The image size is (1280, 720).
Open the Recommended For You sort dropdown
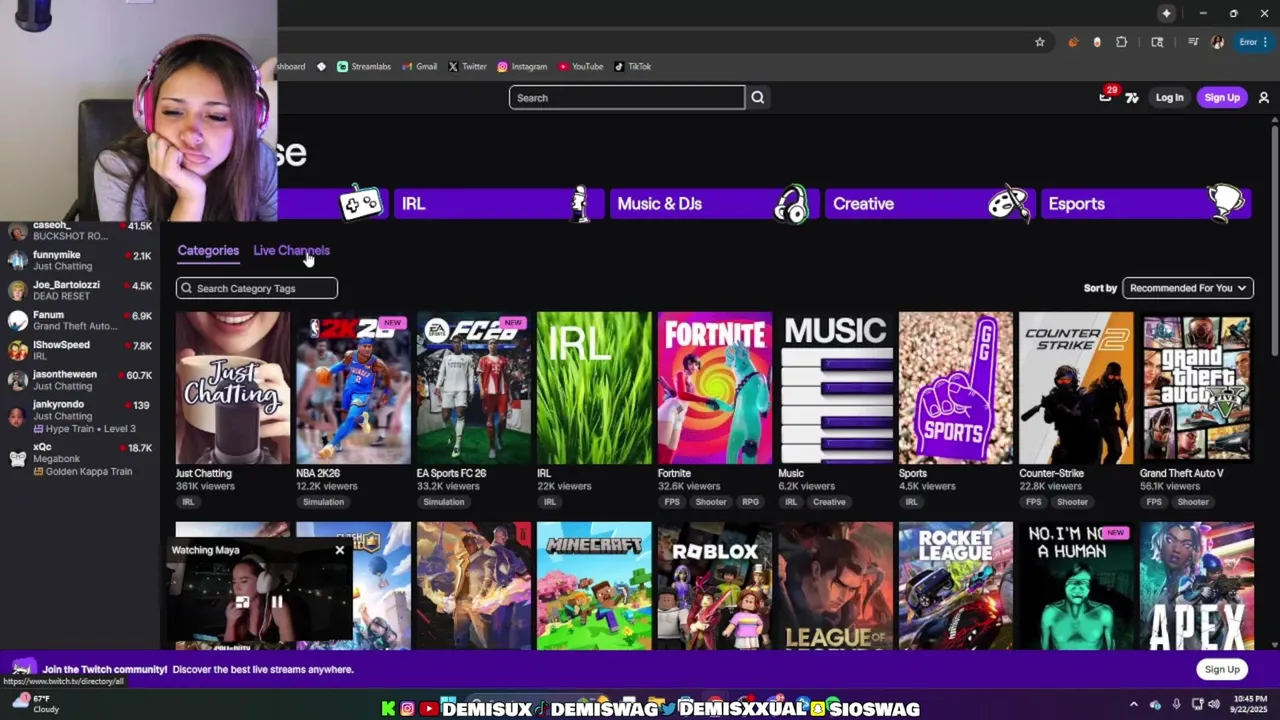pos(1187,288)
